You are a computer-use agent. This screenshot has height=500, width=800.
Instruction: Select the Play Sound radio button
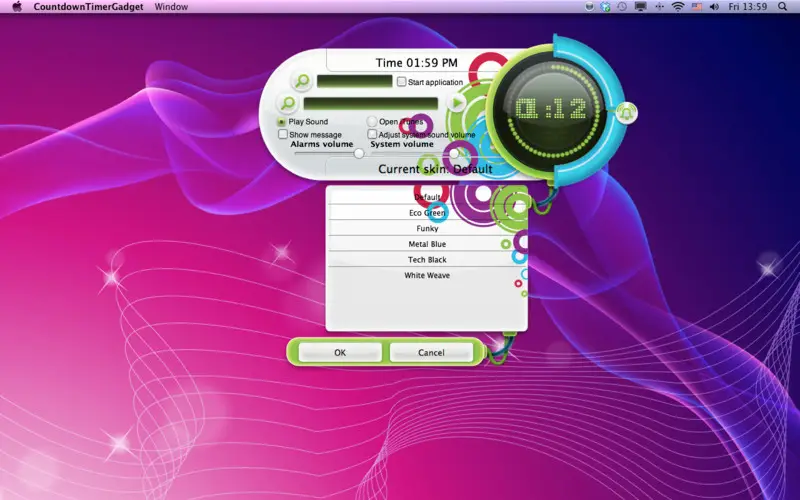point(281,122)
